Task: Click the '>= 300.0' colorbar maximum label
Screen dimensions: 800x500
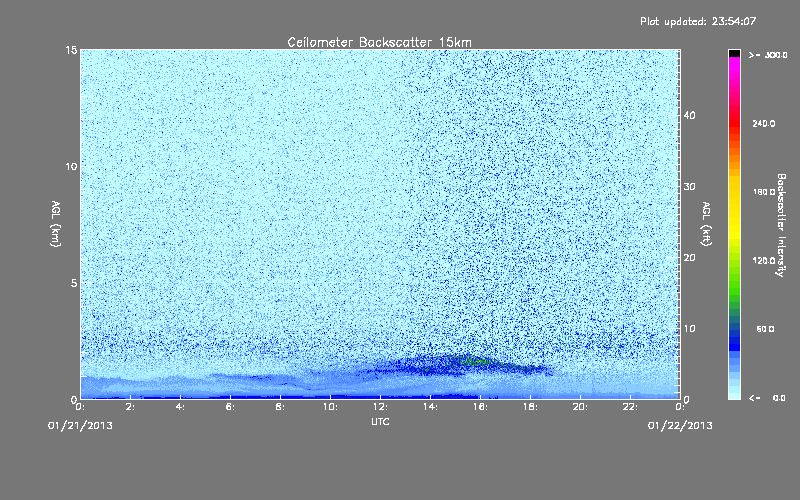Action: pos(768,55)
